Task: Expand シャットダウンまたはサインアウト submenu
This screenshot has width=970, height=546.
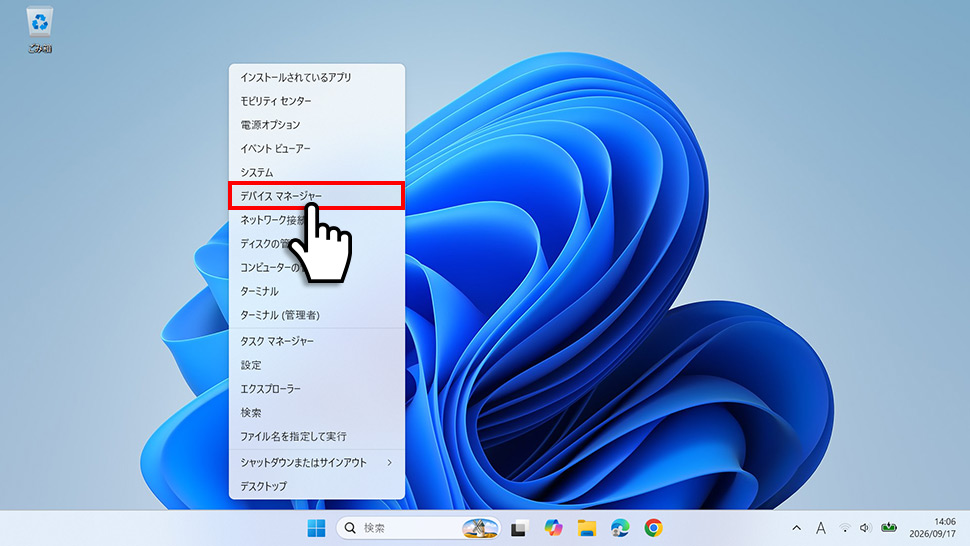Action: [317, 463]
